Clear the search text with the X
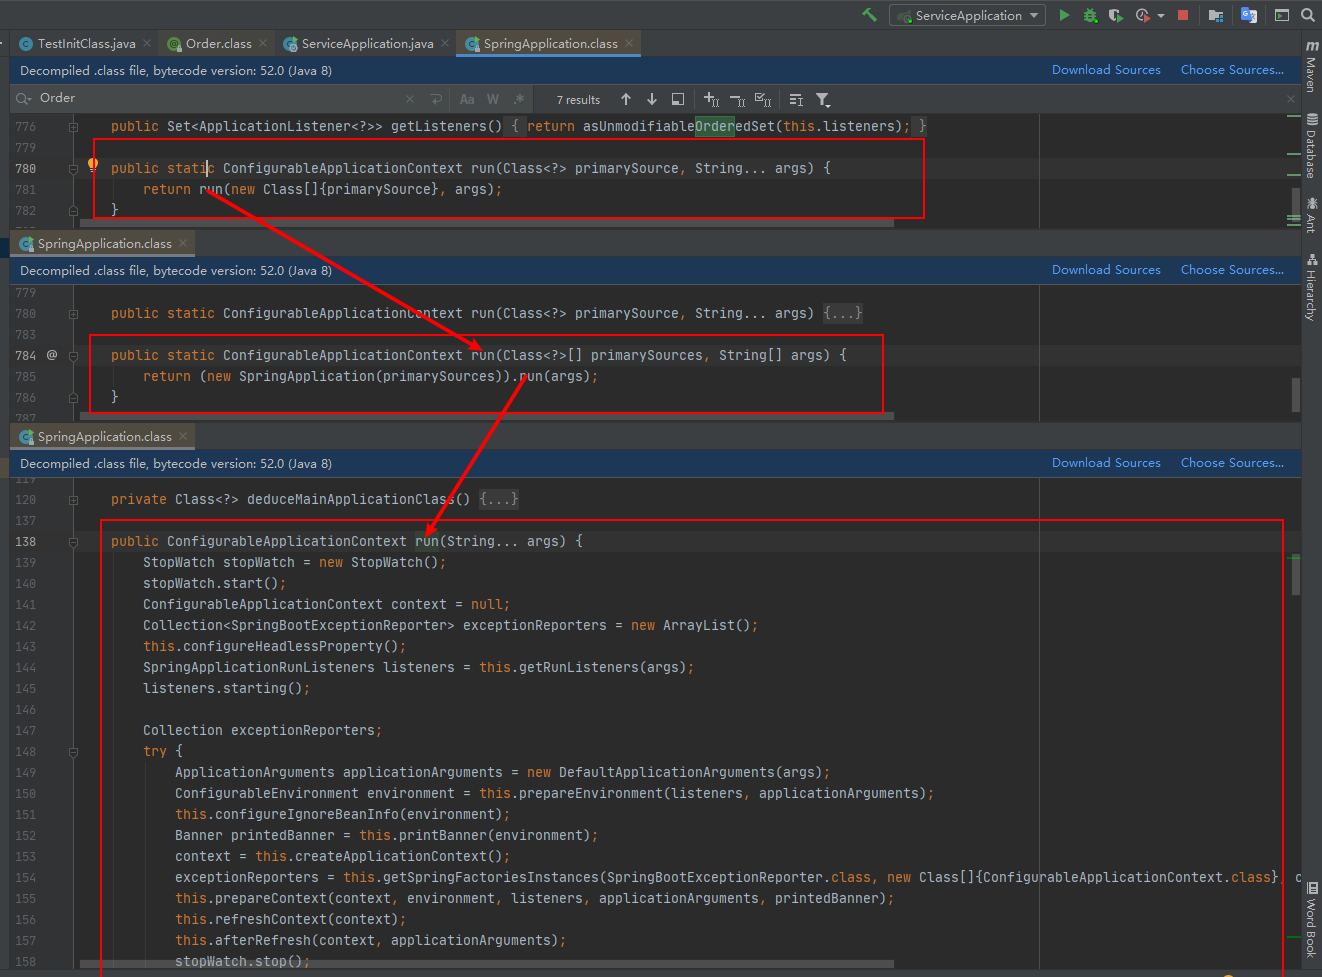 (410, 99)
